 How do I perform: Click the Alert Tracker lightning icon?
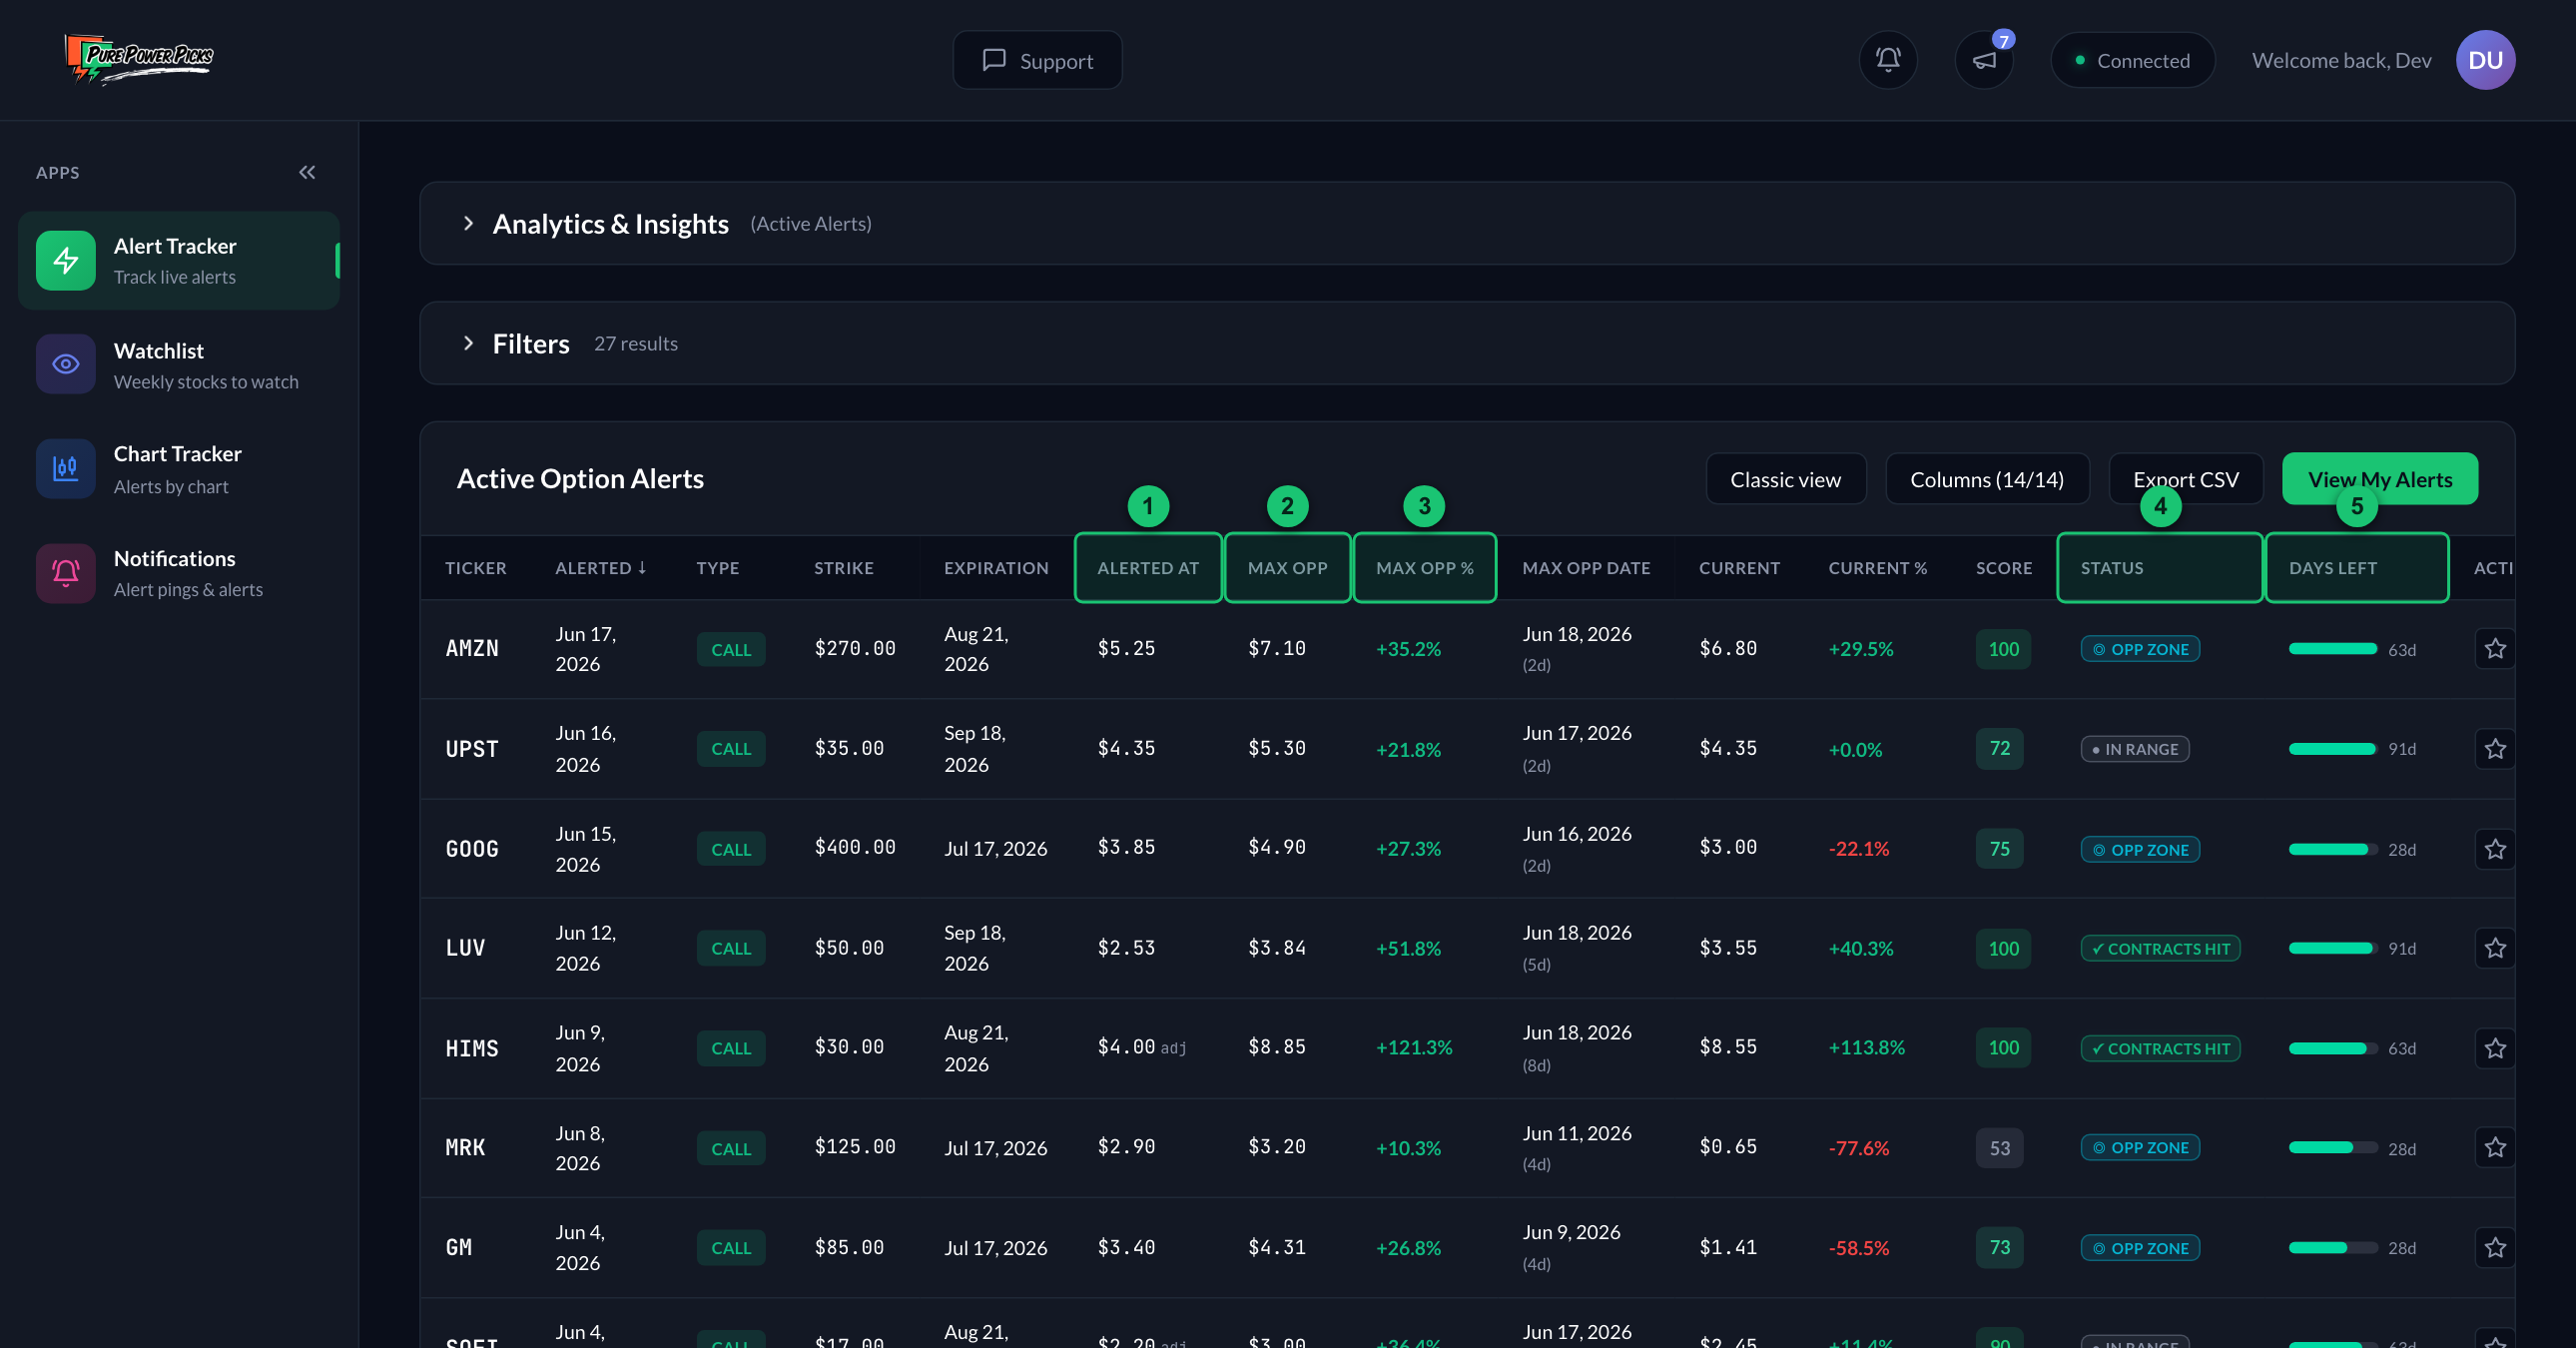point(66,260)
